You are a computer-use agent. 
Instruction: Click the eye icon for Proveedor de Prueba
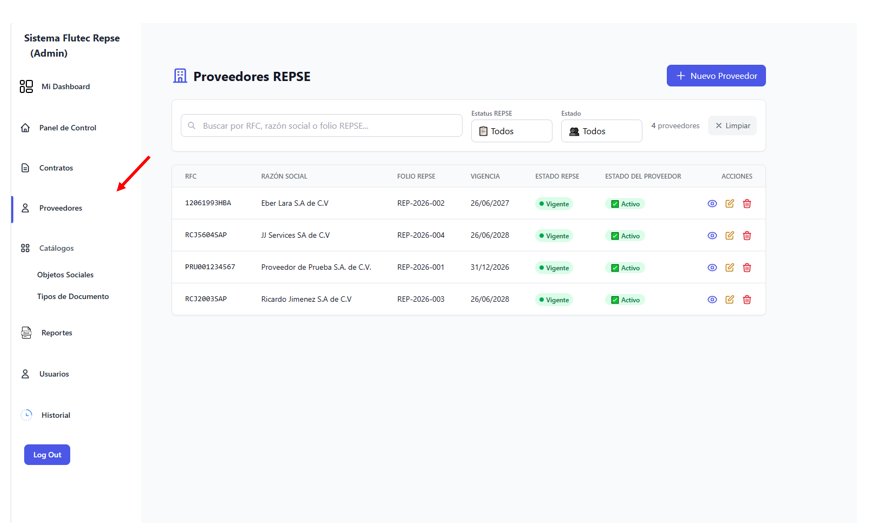pos(712,268)
